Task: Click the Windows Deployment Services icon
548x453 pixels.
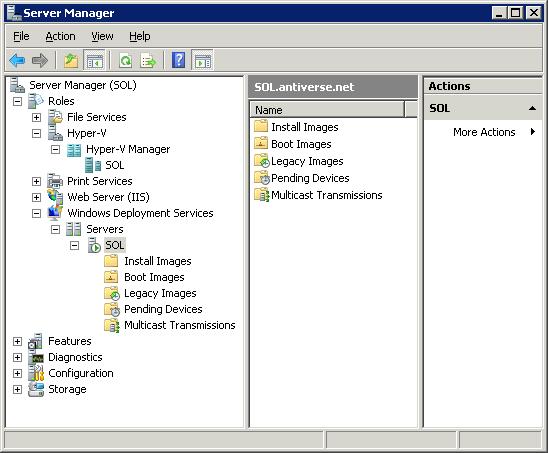Action: pyautogui.click(x=55, y=213)
